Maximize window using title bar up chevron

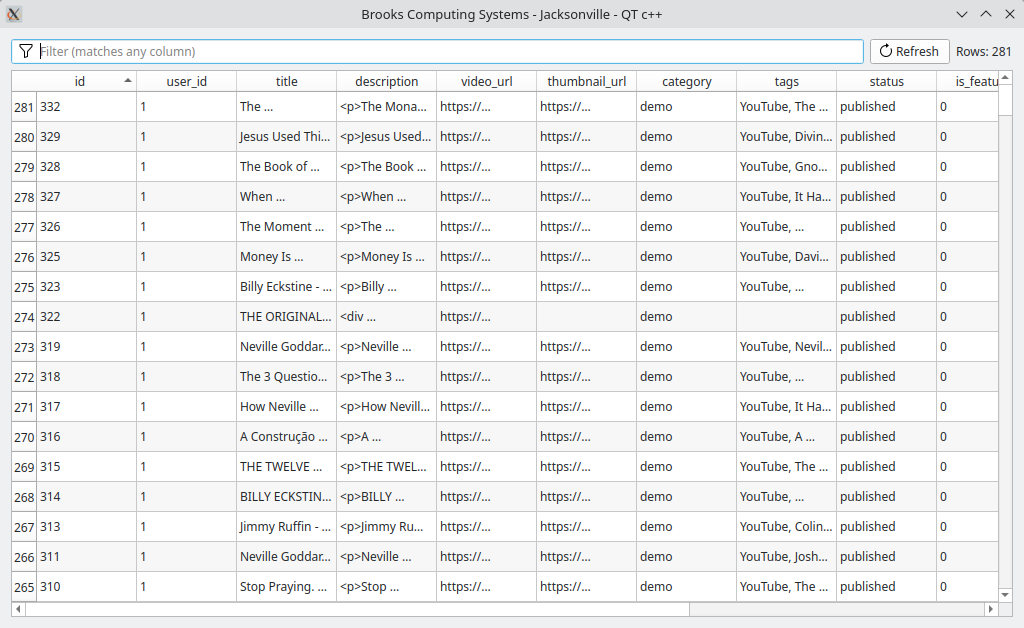pos(985,14)
